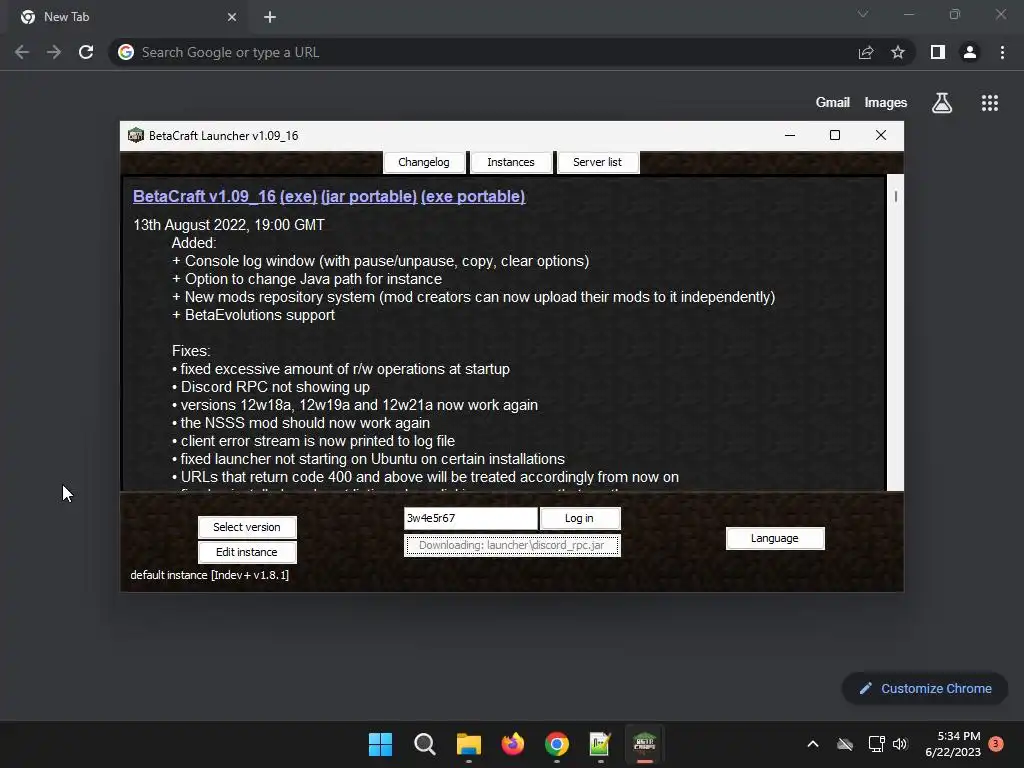The image size is (1024, 768).
Task: Click the Chrome forward navigation arrow
Action: point(54,52)
